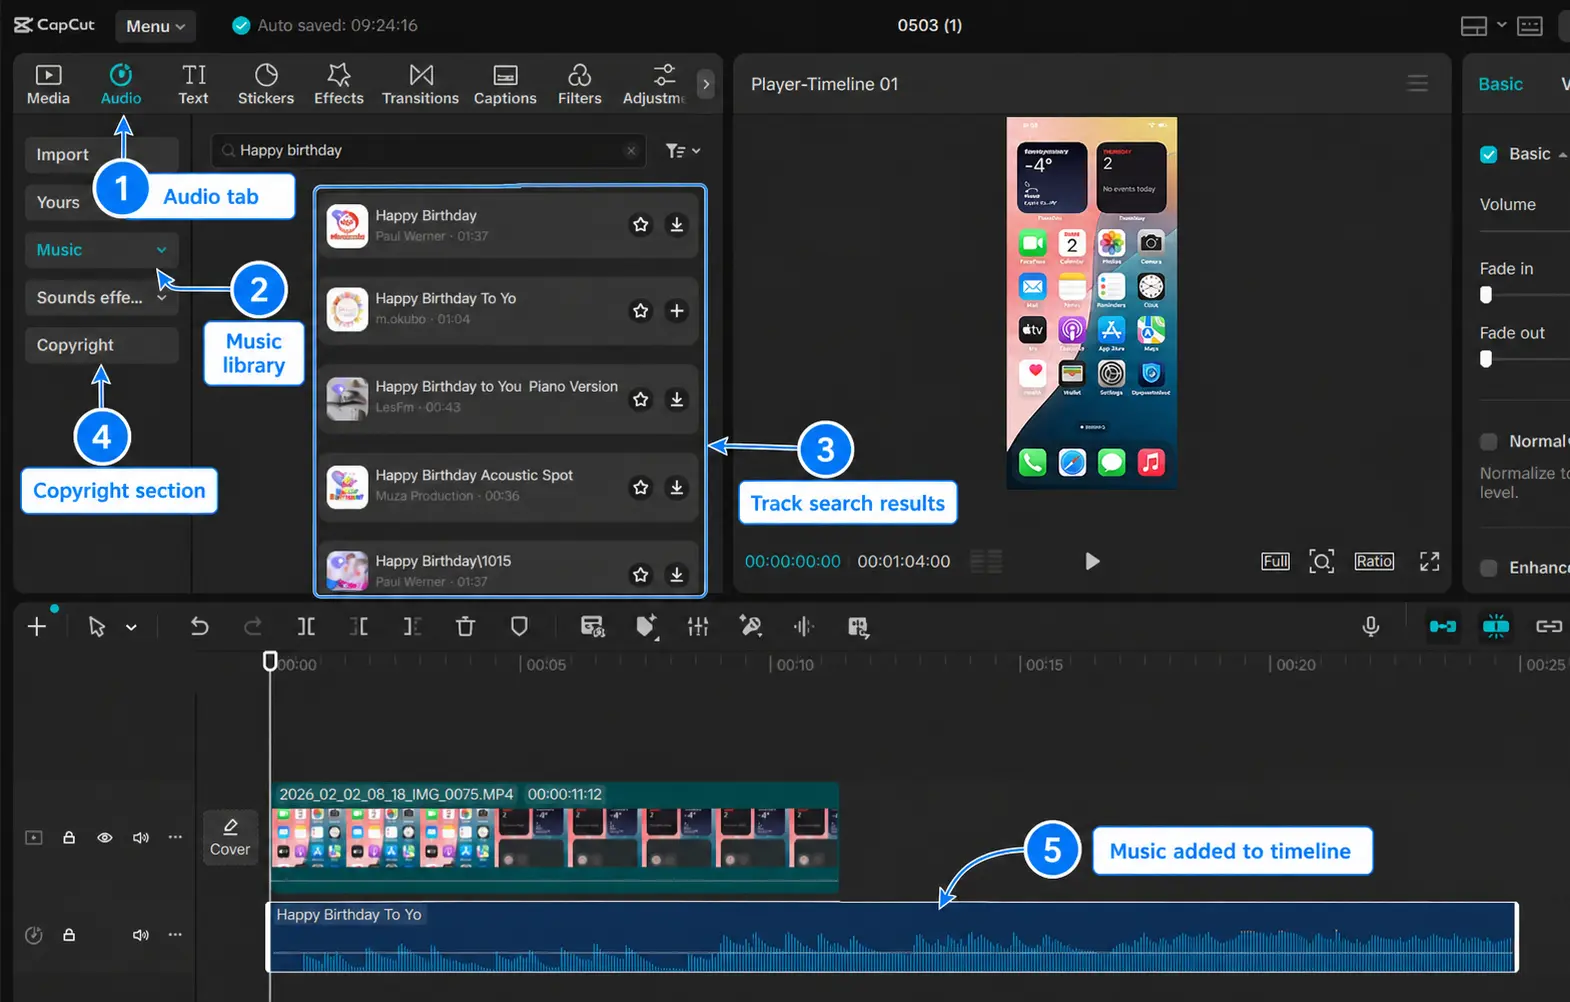Toggle clip linkage icon
Screen dimensions: 1570x1002
pyautogui.click(x=1549, y=627)
